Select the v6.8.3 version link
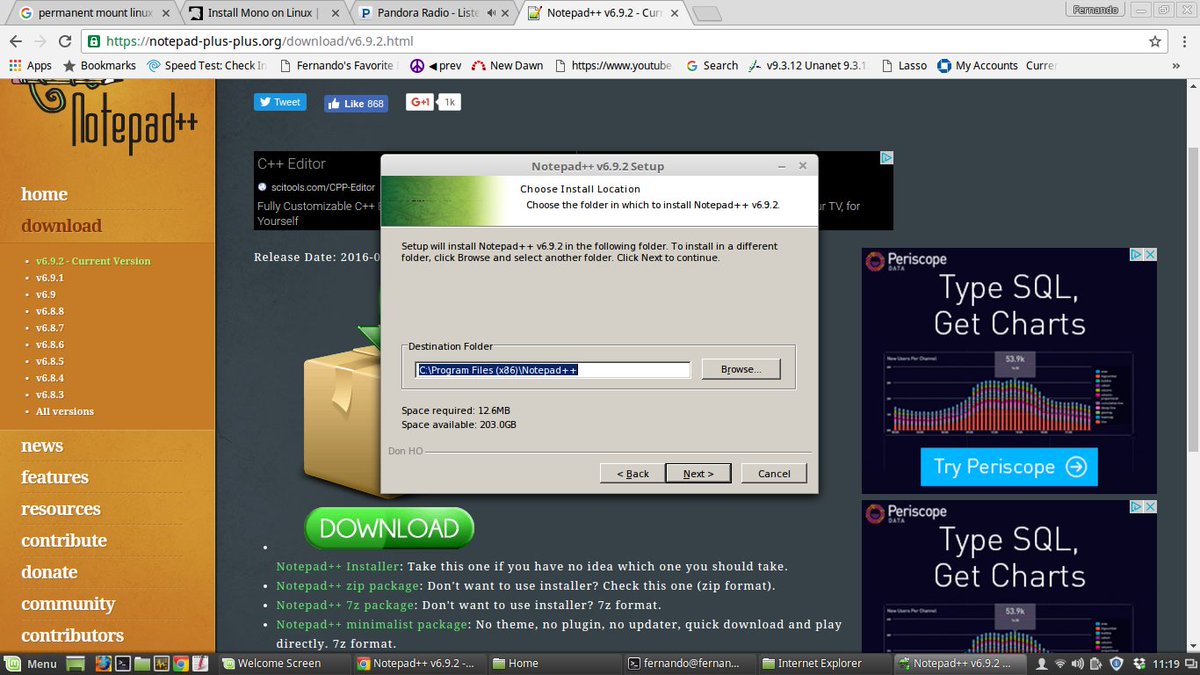This screenshot has height=675, width=1200. [x=50, y=395]
